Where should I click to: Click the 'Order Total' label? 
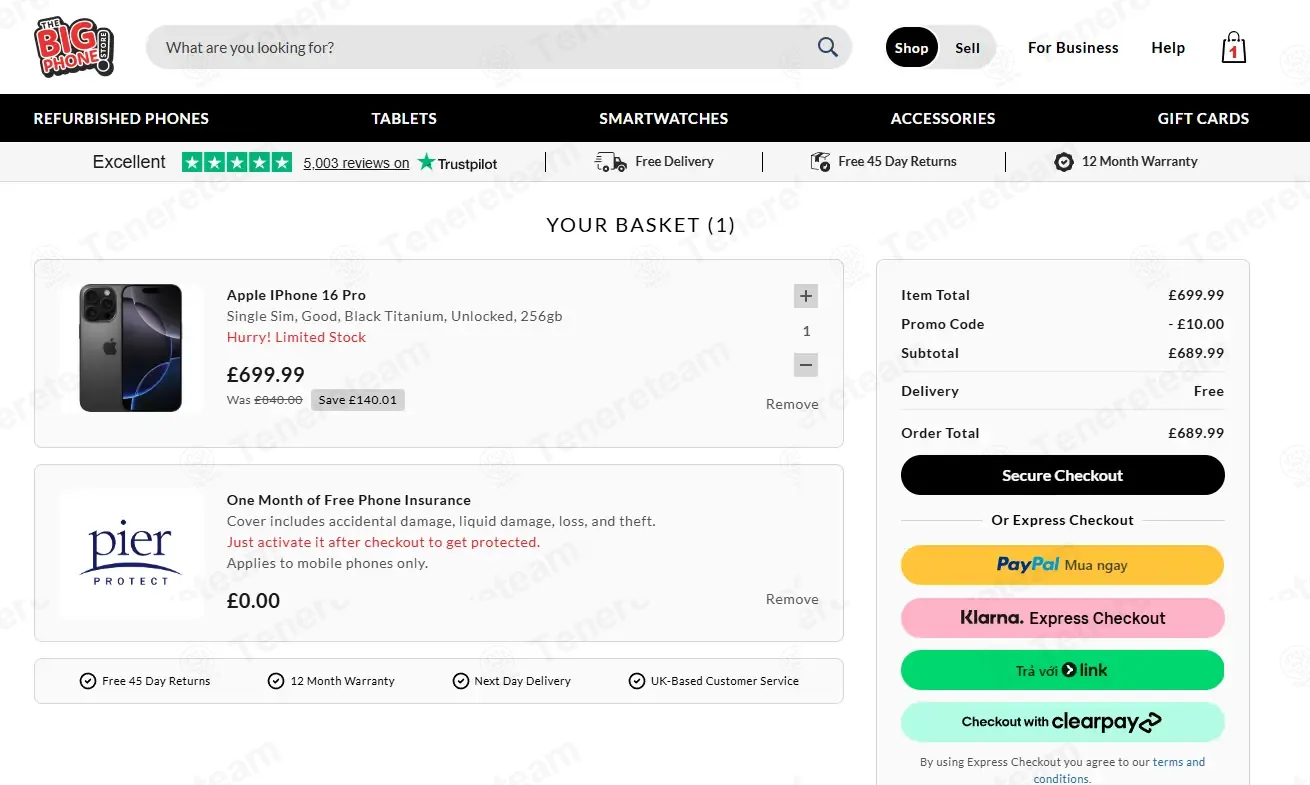click(940, 433)
